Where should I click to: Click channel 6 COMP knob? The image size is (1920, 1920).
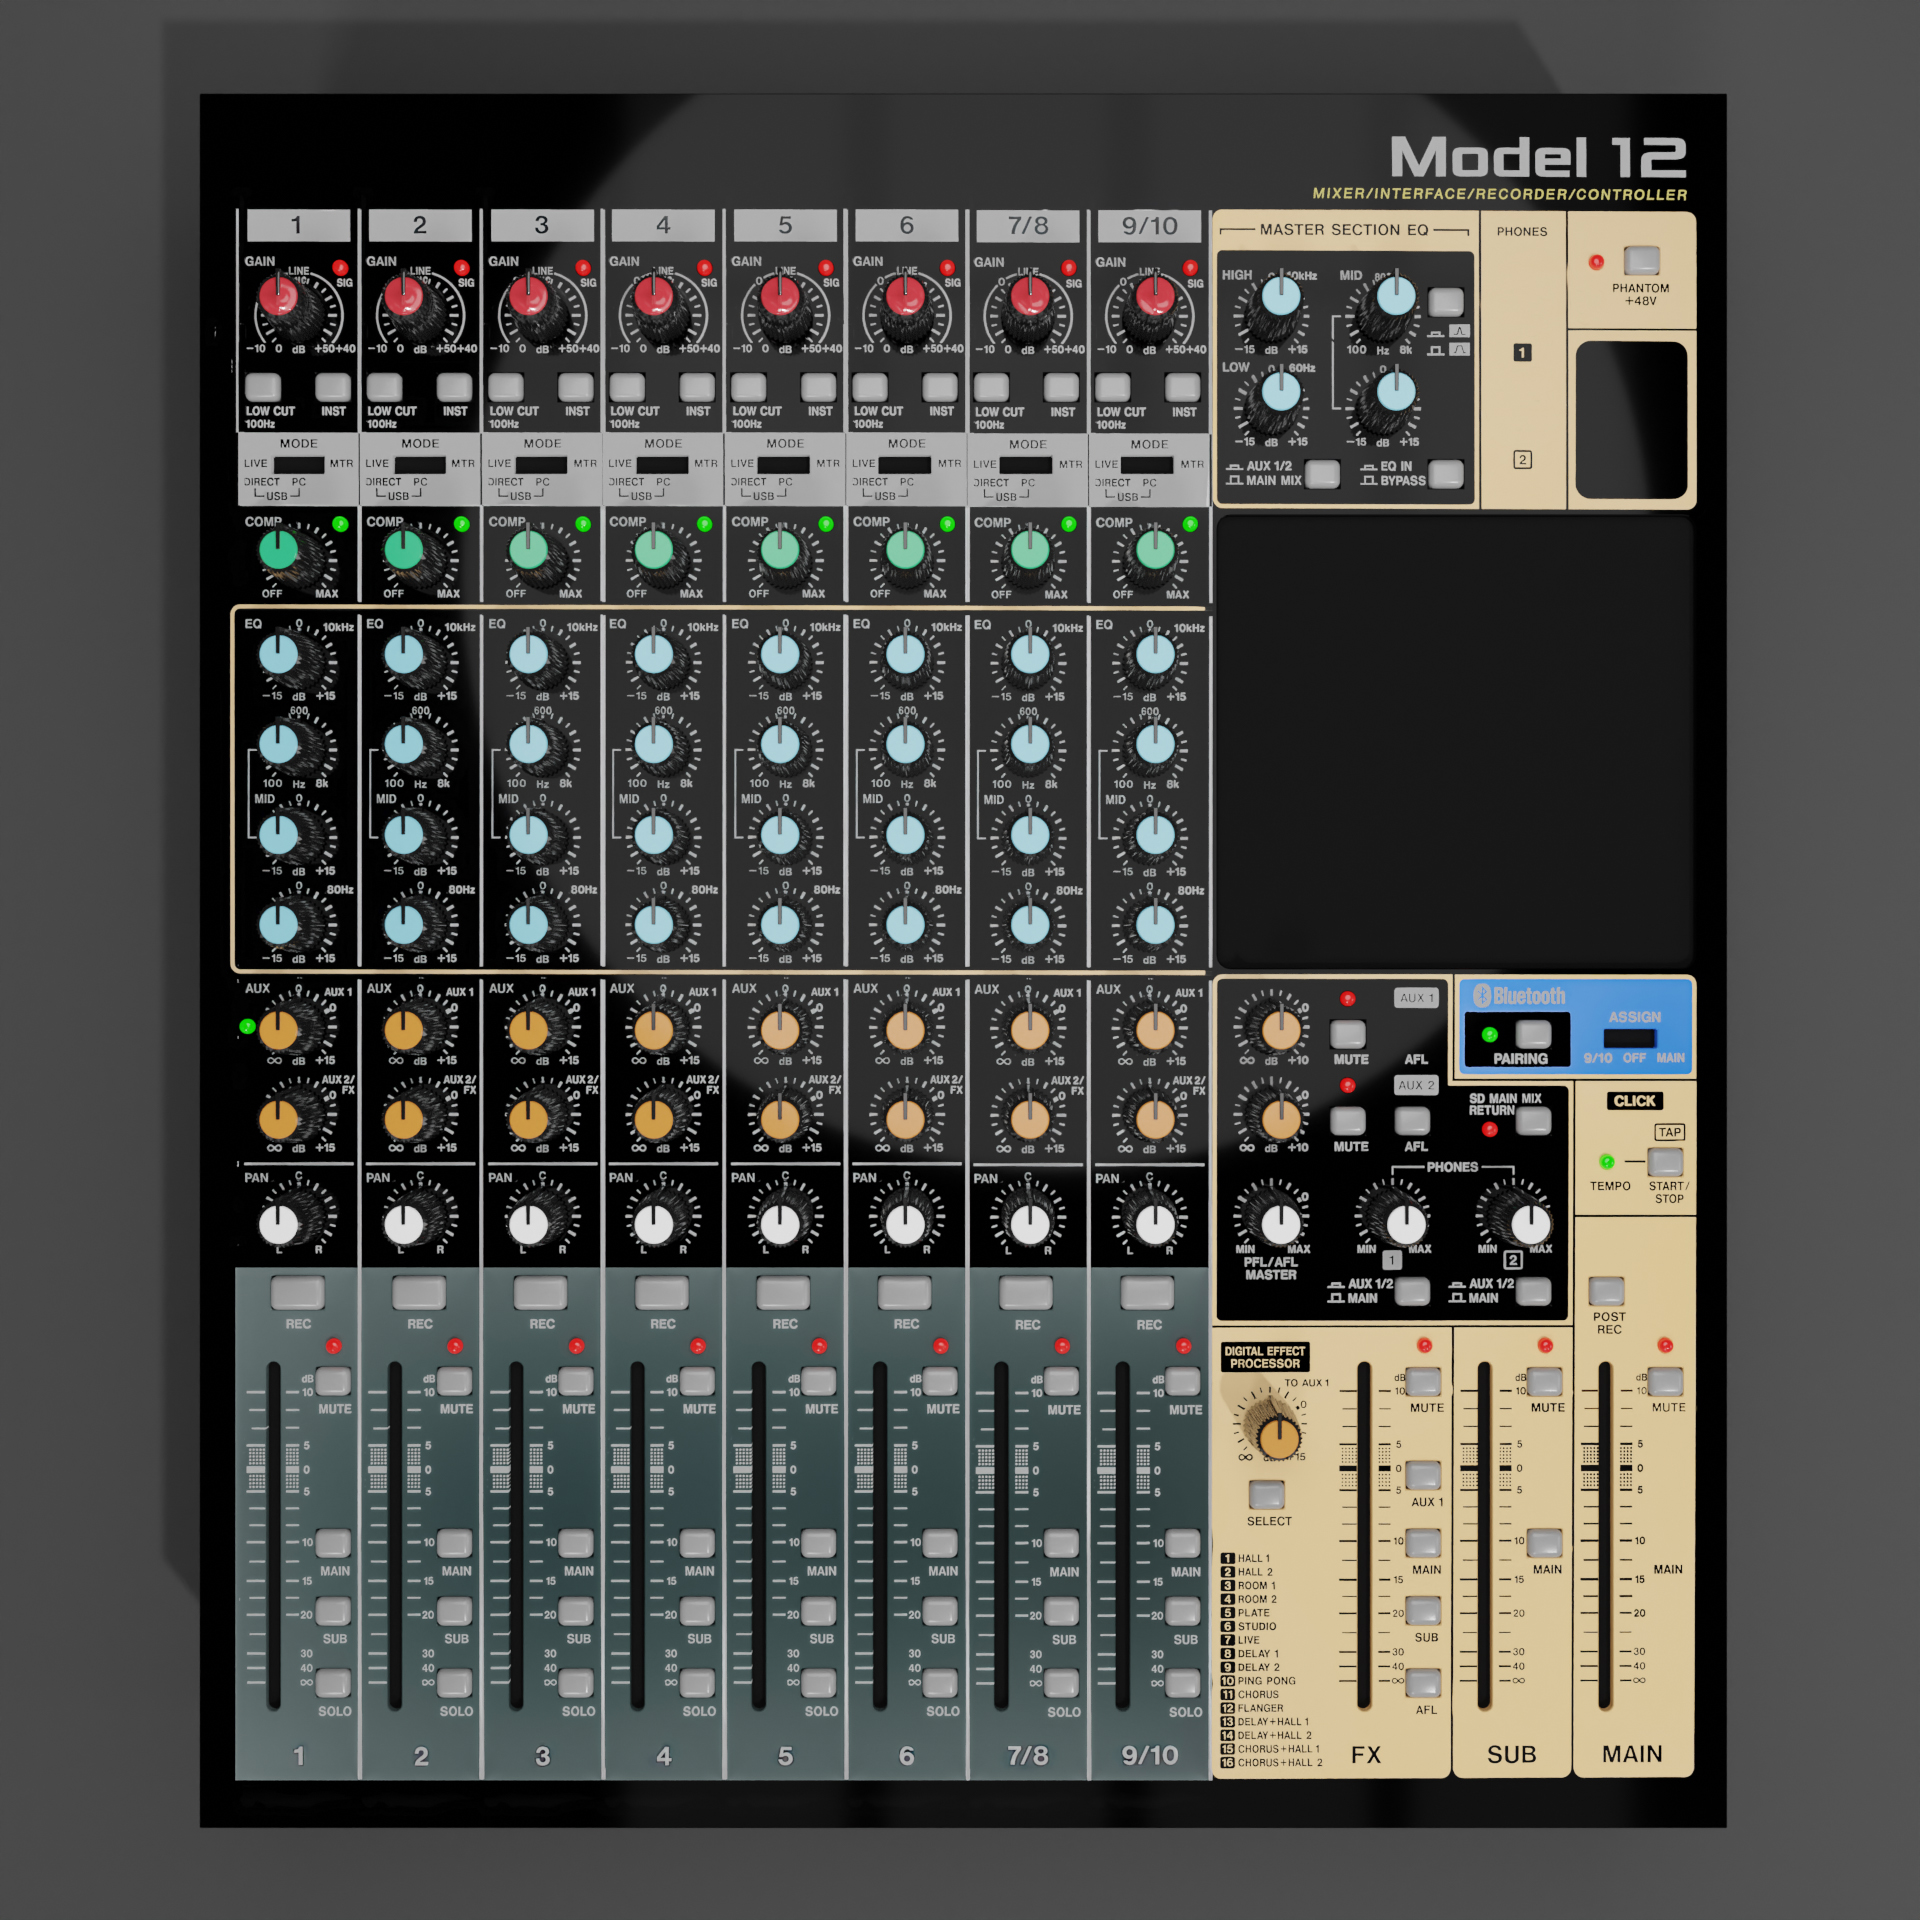[x=905, y=549]
